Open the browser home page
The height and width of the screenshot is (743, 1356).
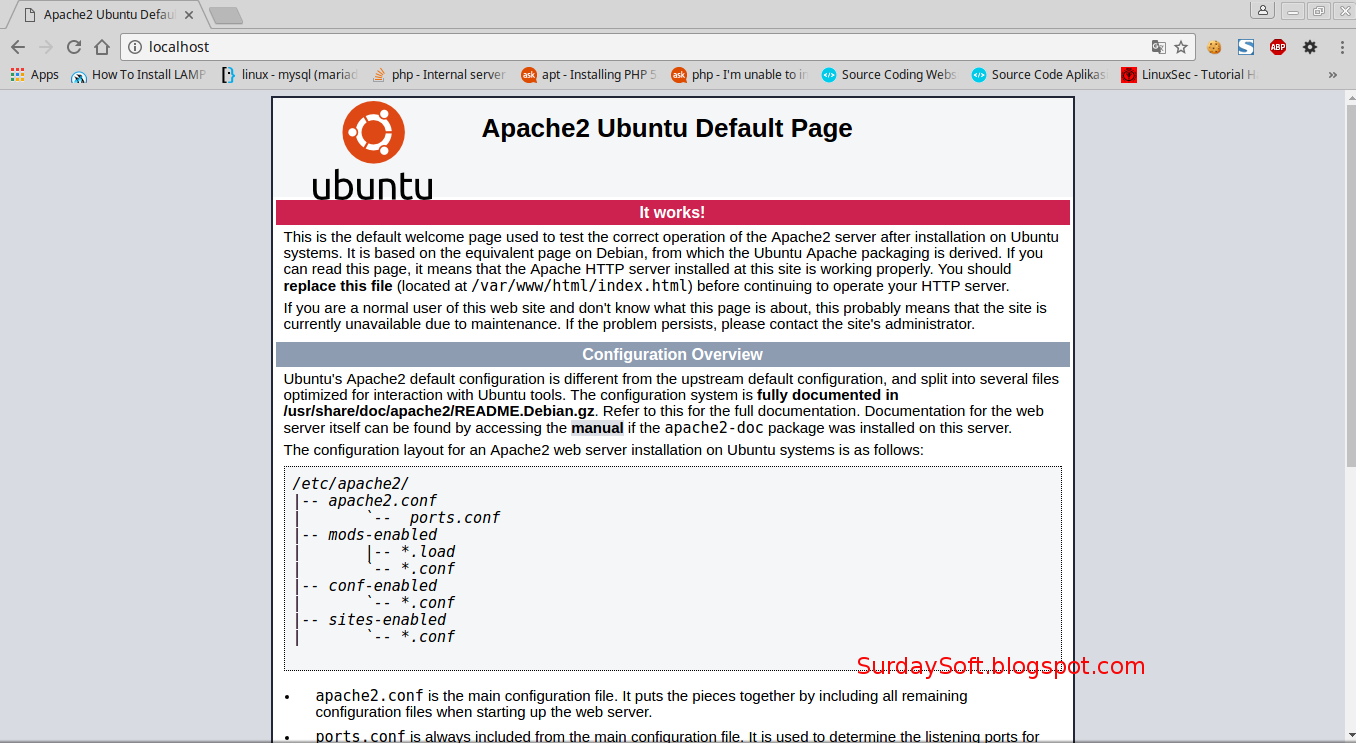(x=102, y=47)
